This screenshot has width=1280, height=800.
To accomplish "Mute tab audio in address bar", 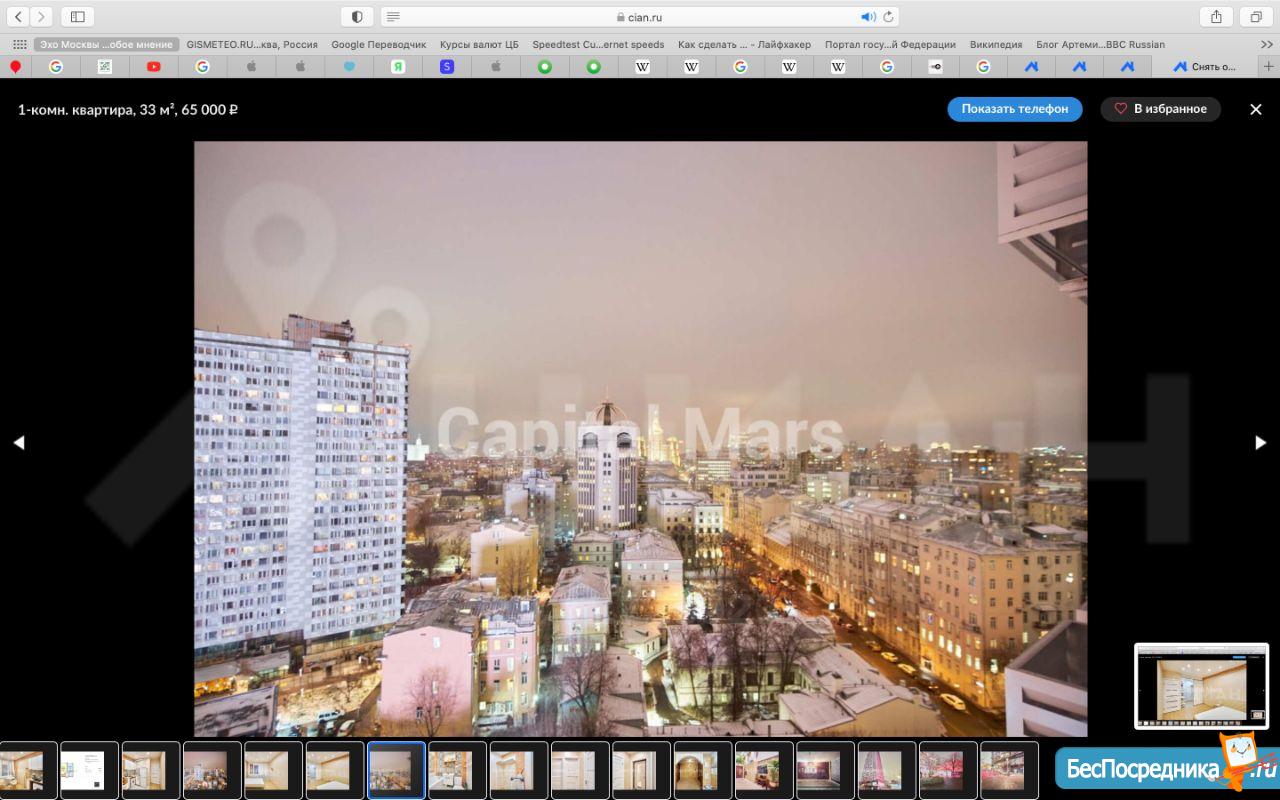I will (x=867, y=17).
